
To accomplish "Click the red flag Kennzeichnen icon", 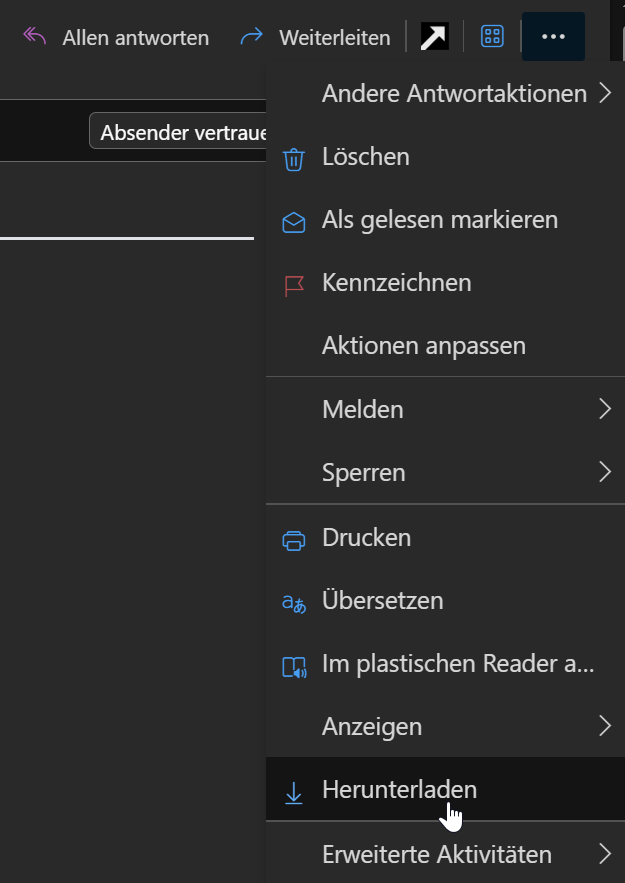I will click(x=293, y=284).
